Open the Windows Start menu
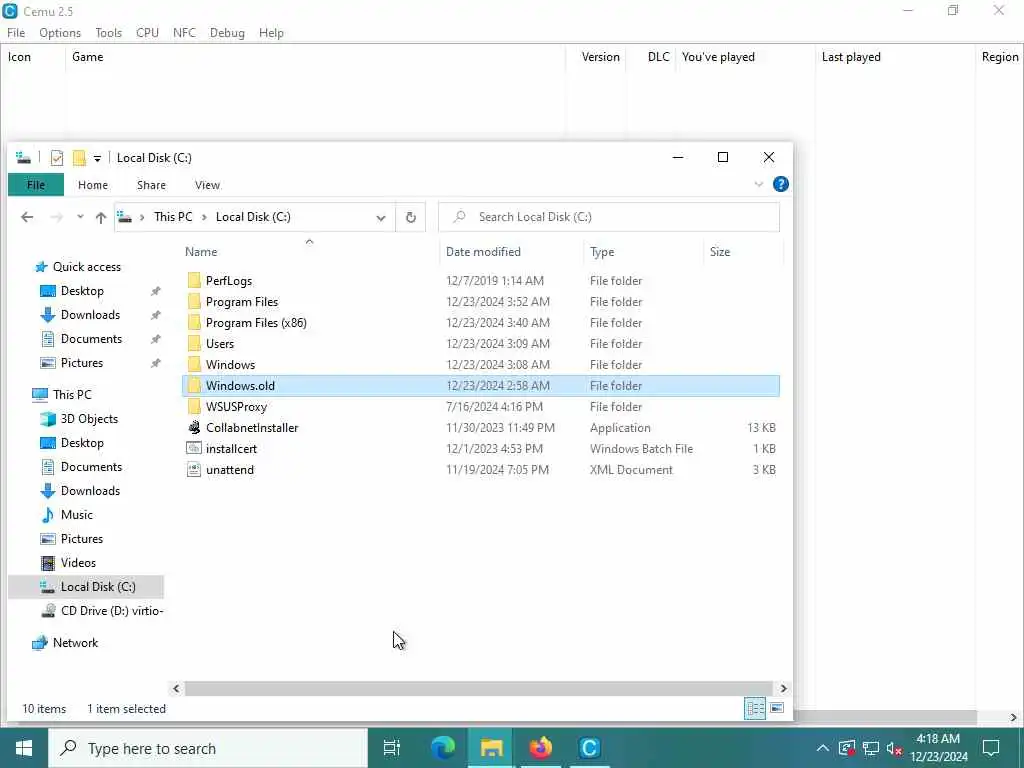1024x768 pixels. click(24, 748)
